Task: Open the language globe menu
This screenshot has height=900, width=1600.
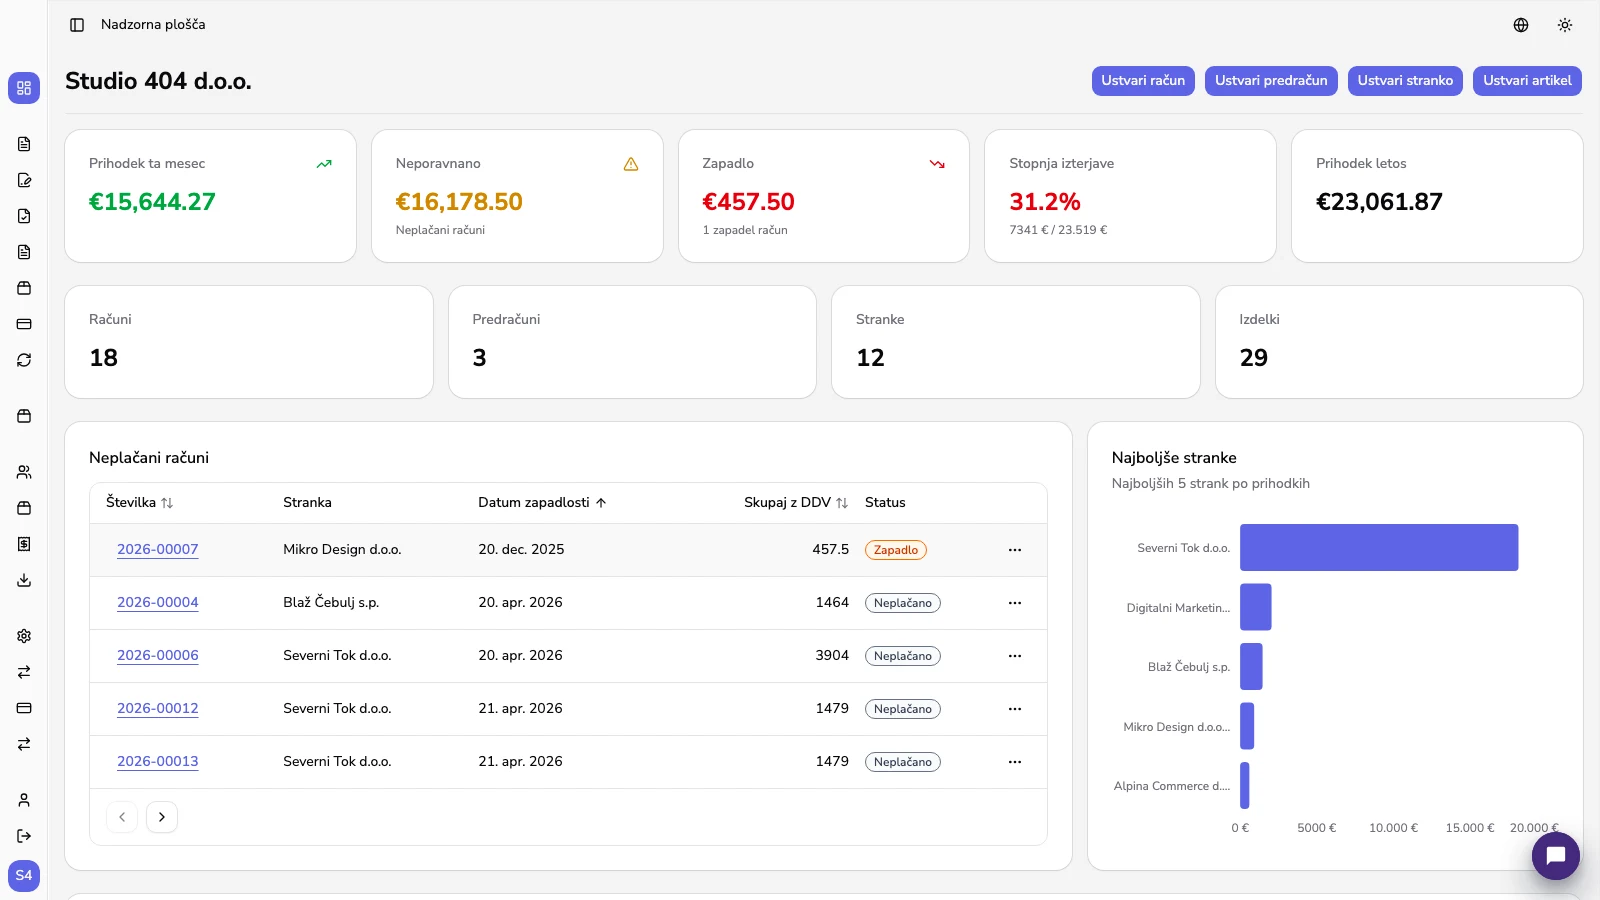Action: 1521,25
